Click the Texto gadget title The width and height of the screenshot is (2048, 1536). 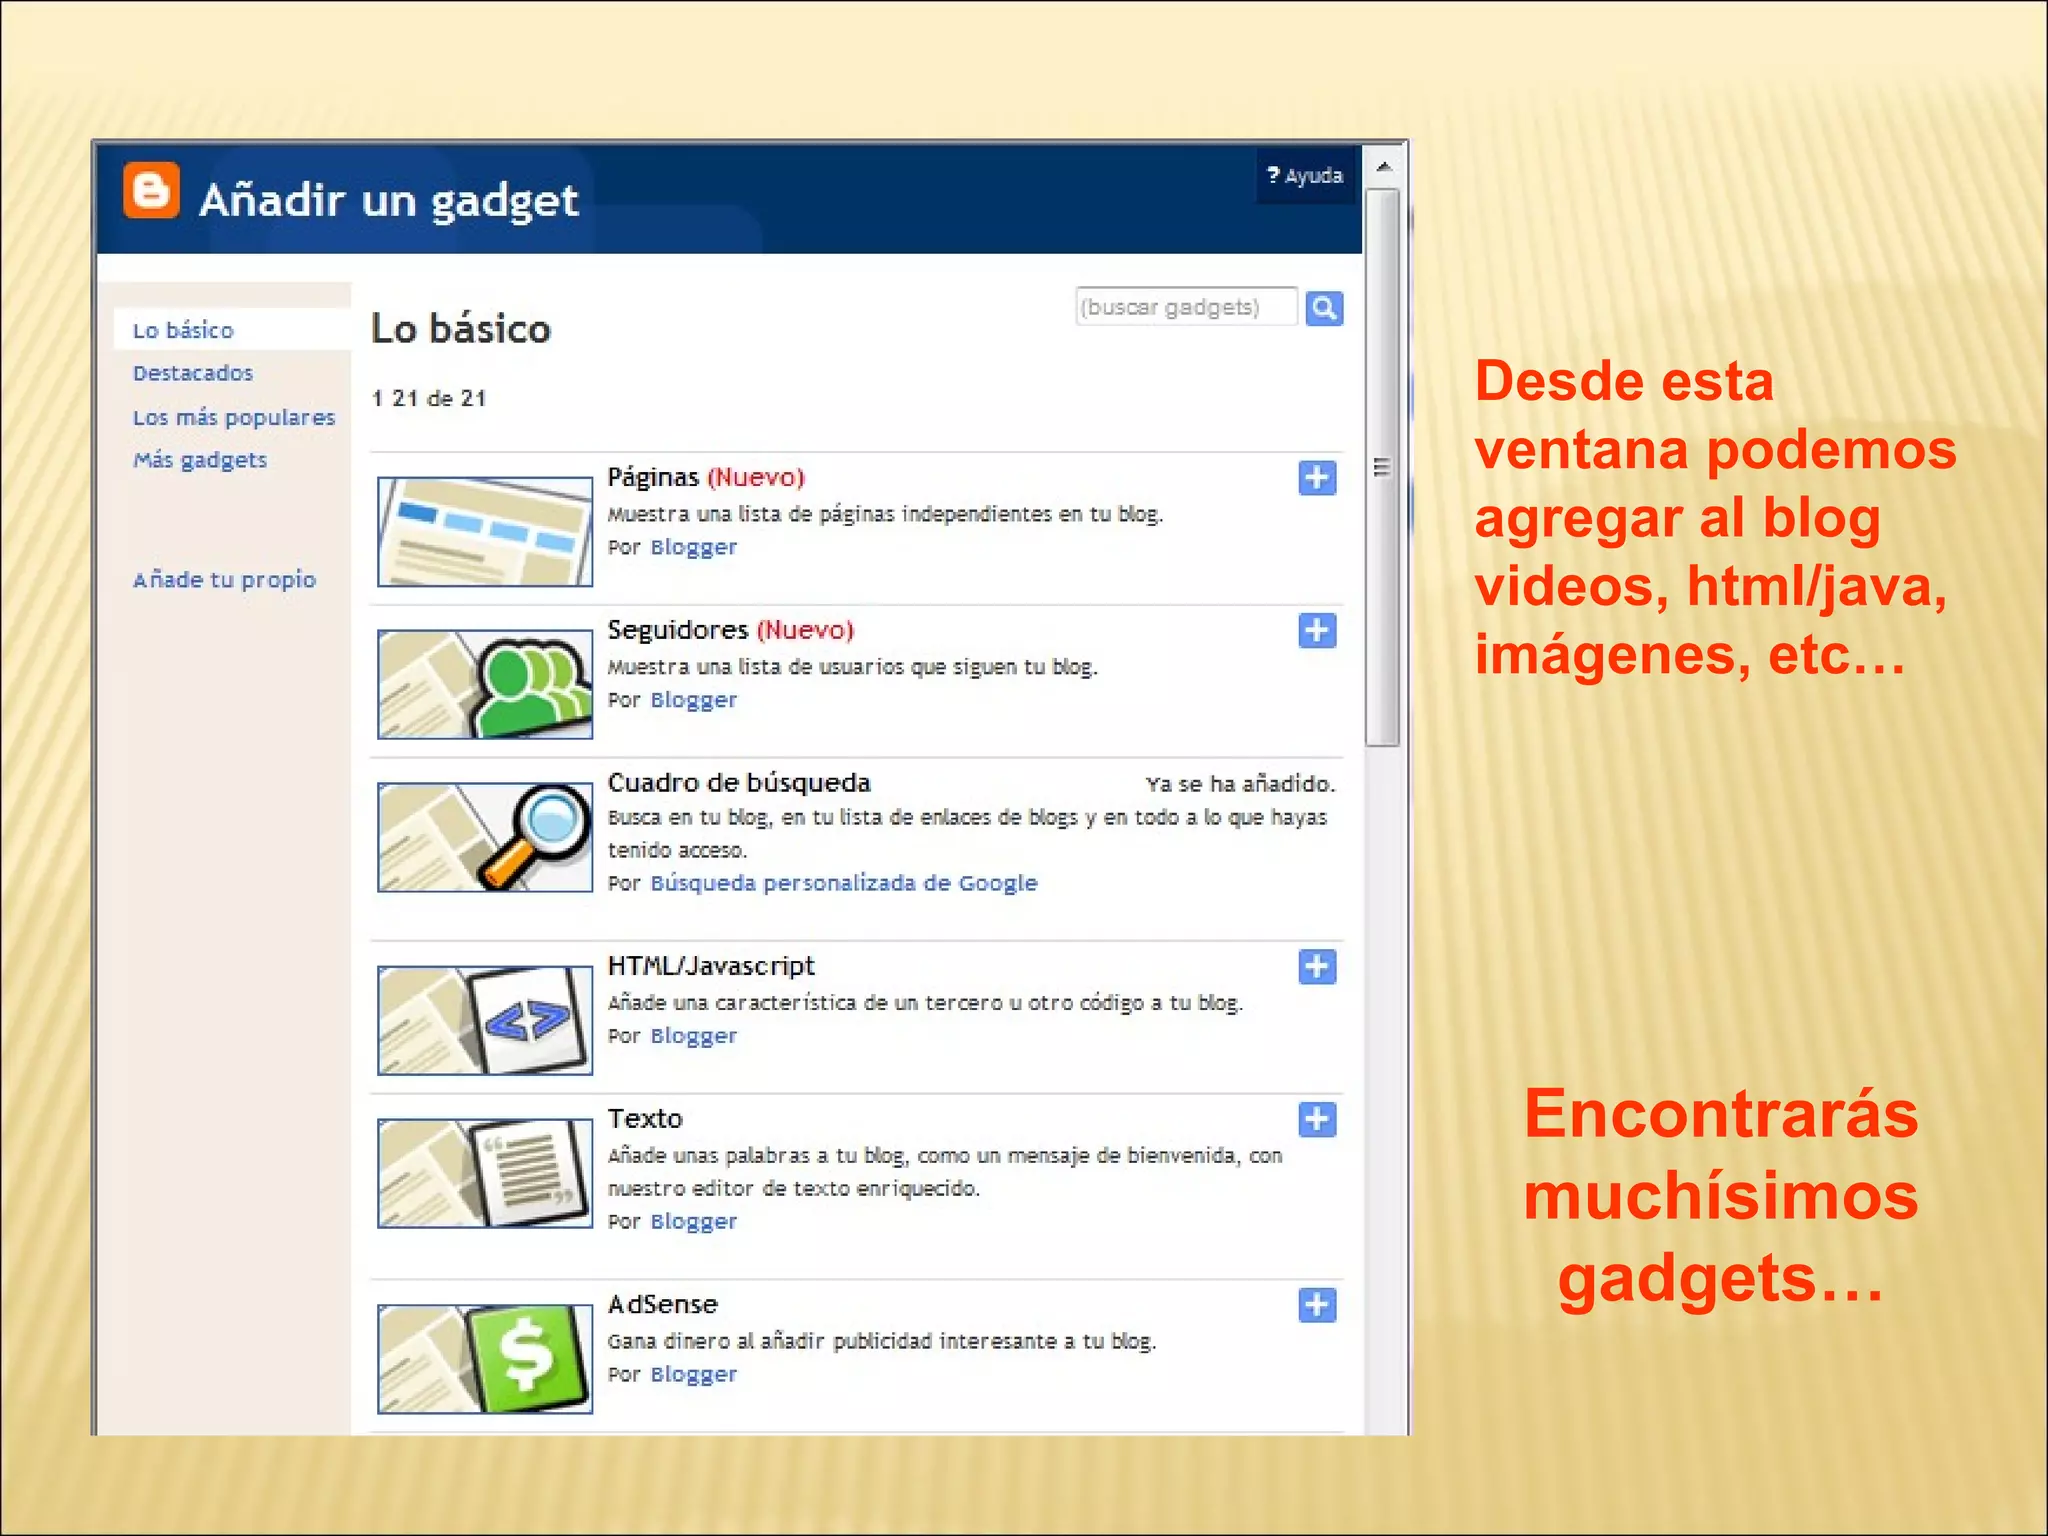tap(645, 1119)
